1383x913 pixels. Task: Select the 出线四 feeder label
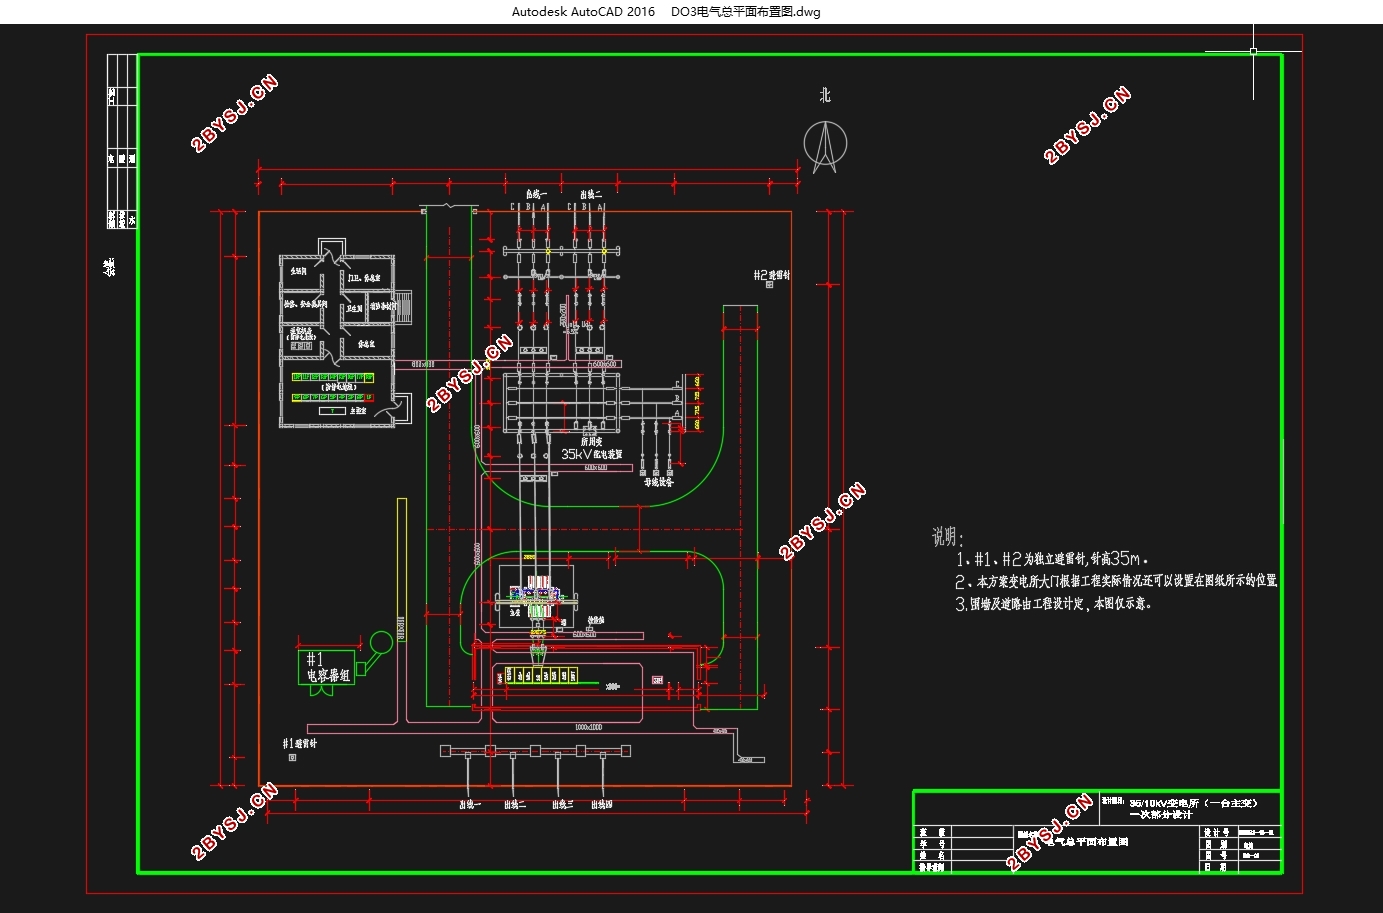[601, 804]
